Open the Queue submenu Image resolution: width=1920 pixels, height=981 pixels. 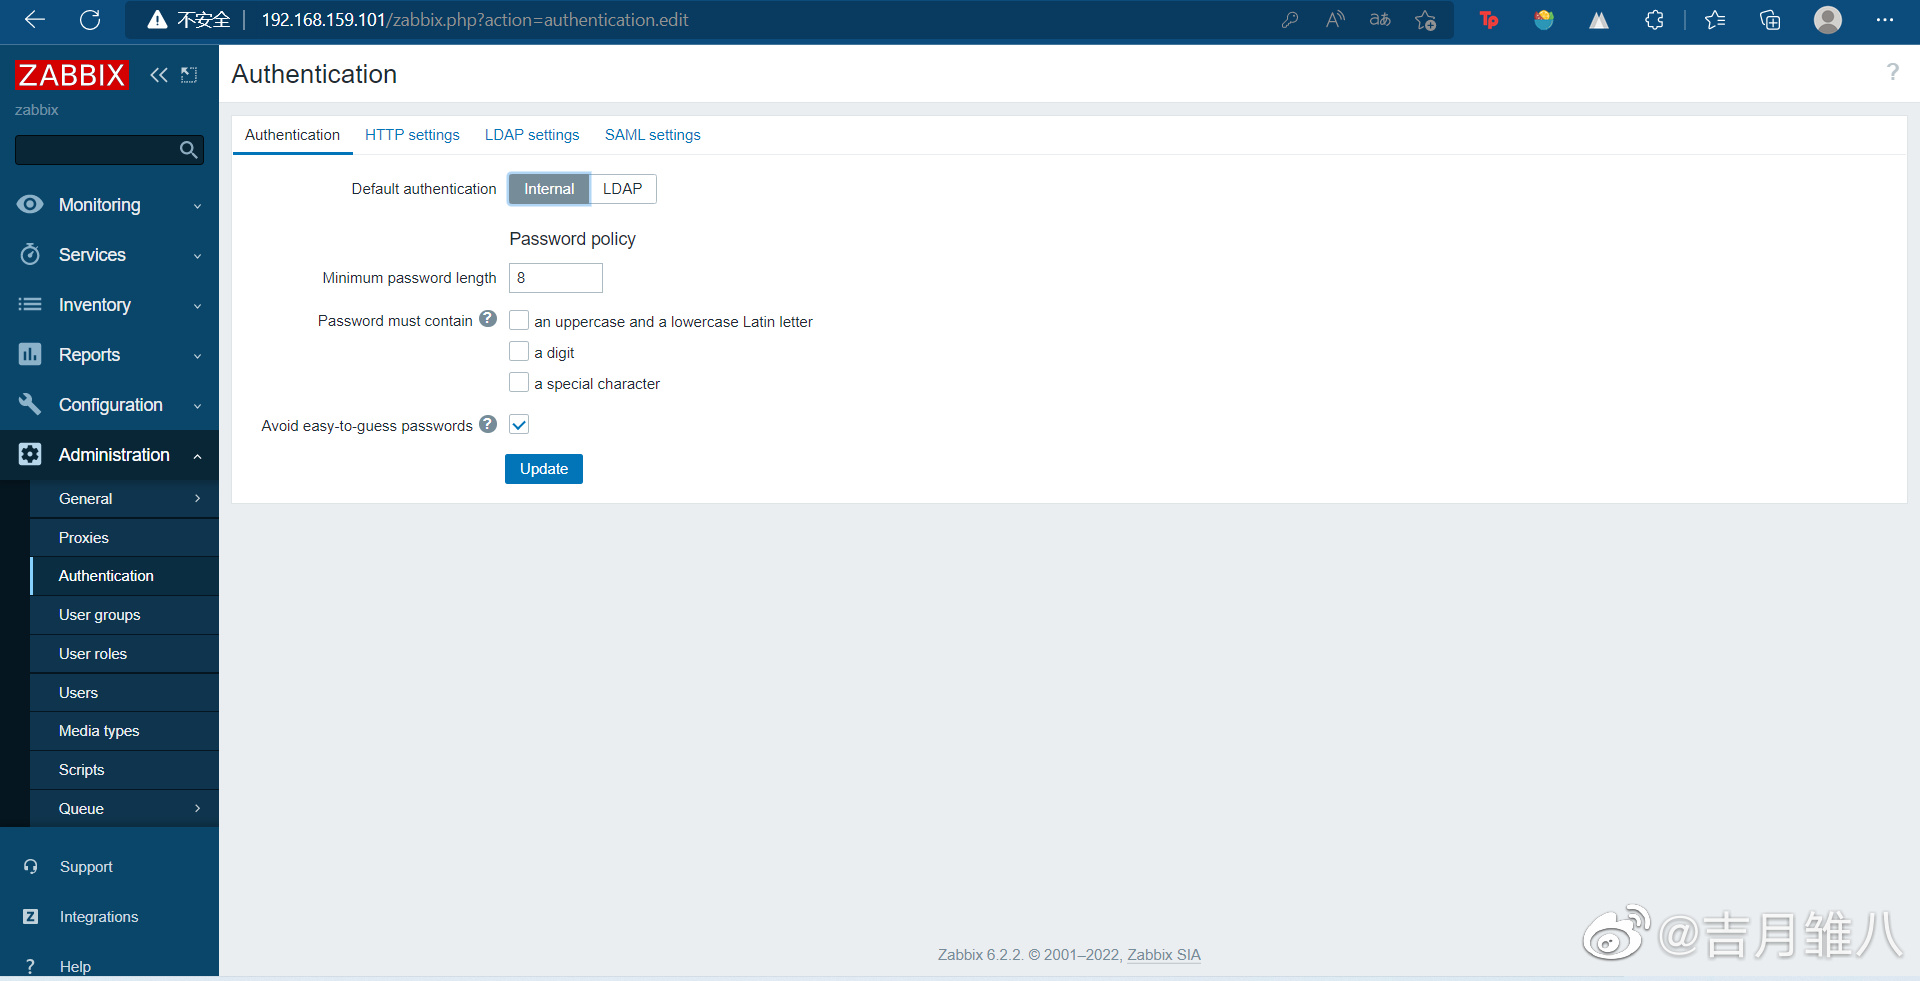coord(124,809)
